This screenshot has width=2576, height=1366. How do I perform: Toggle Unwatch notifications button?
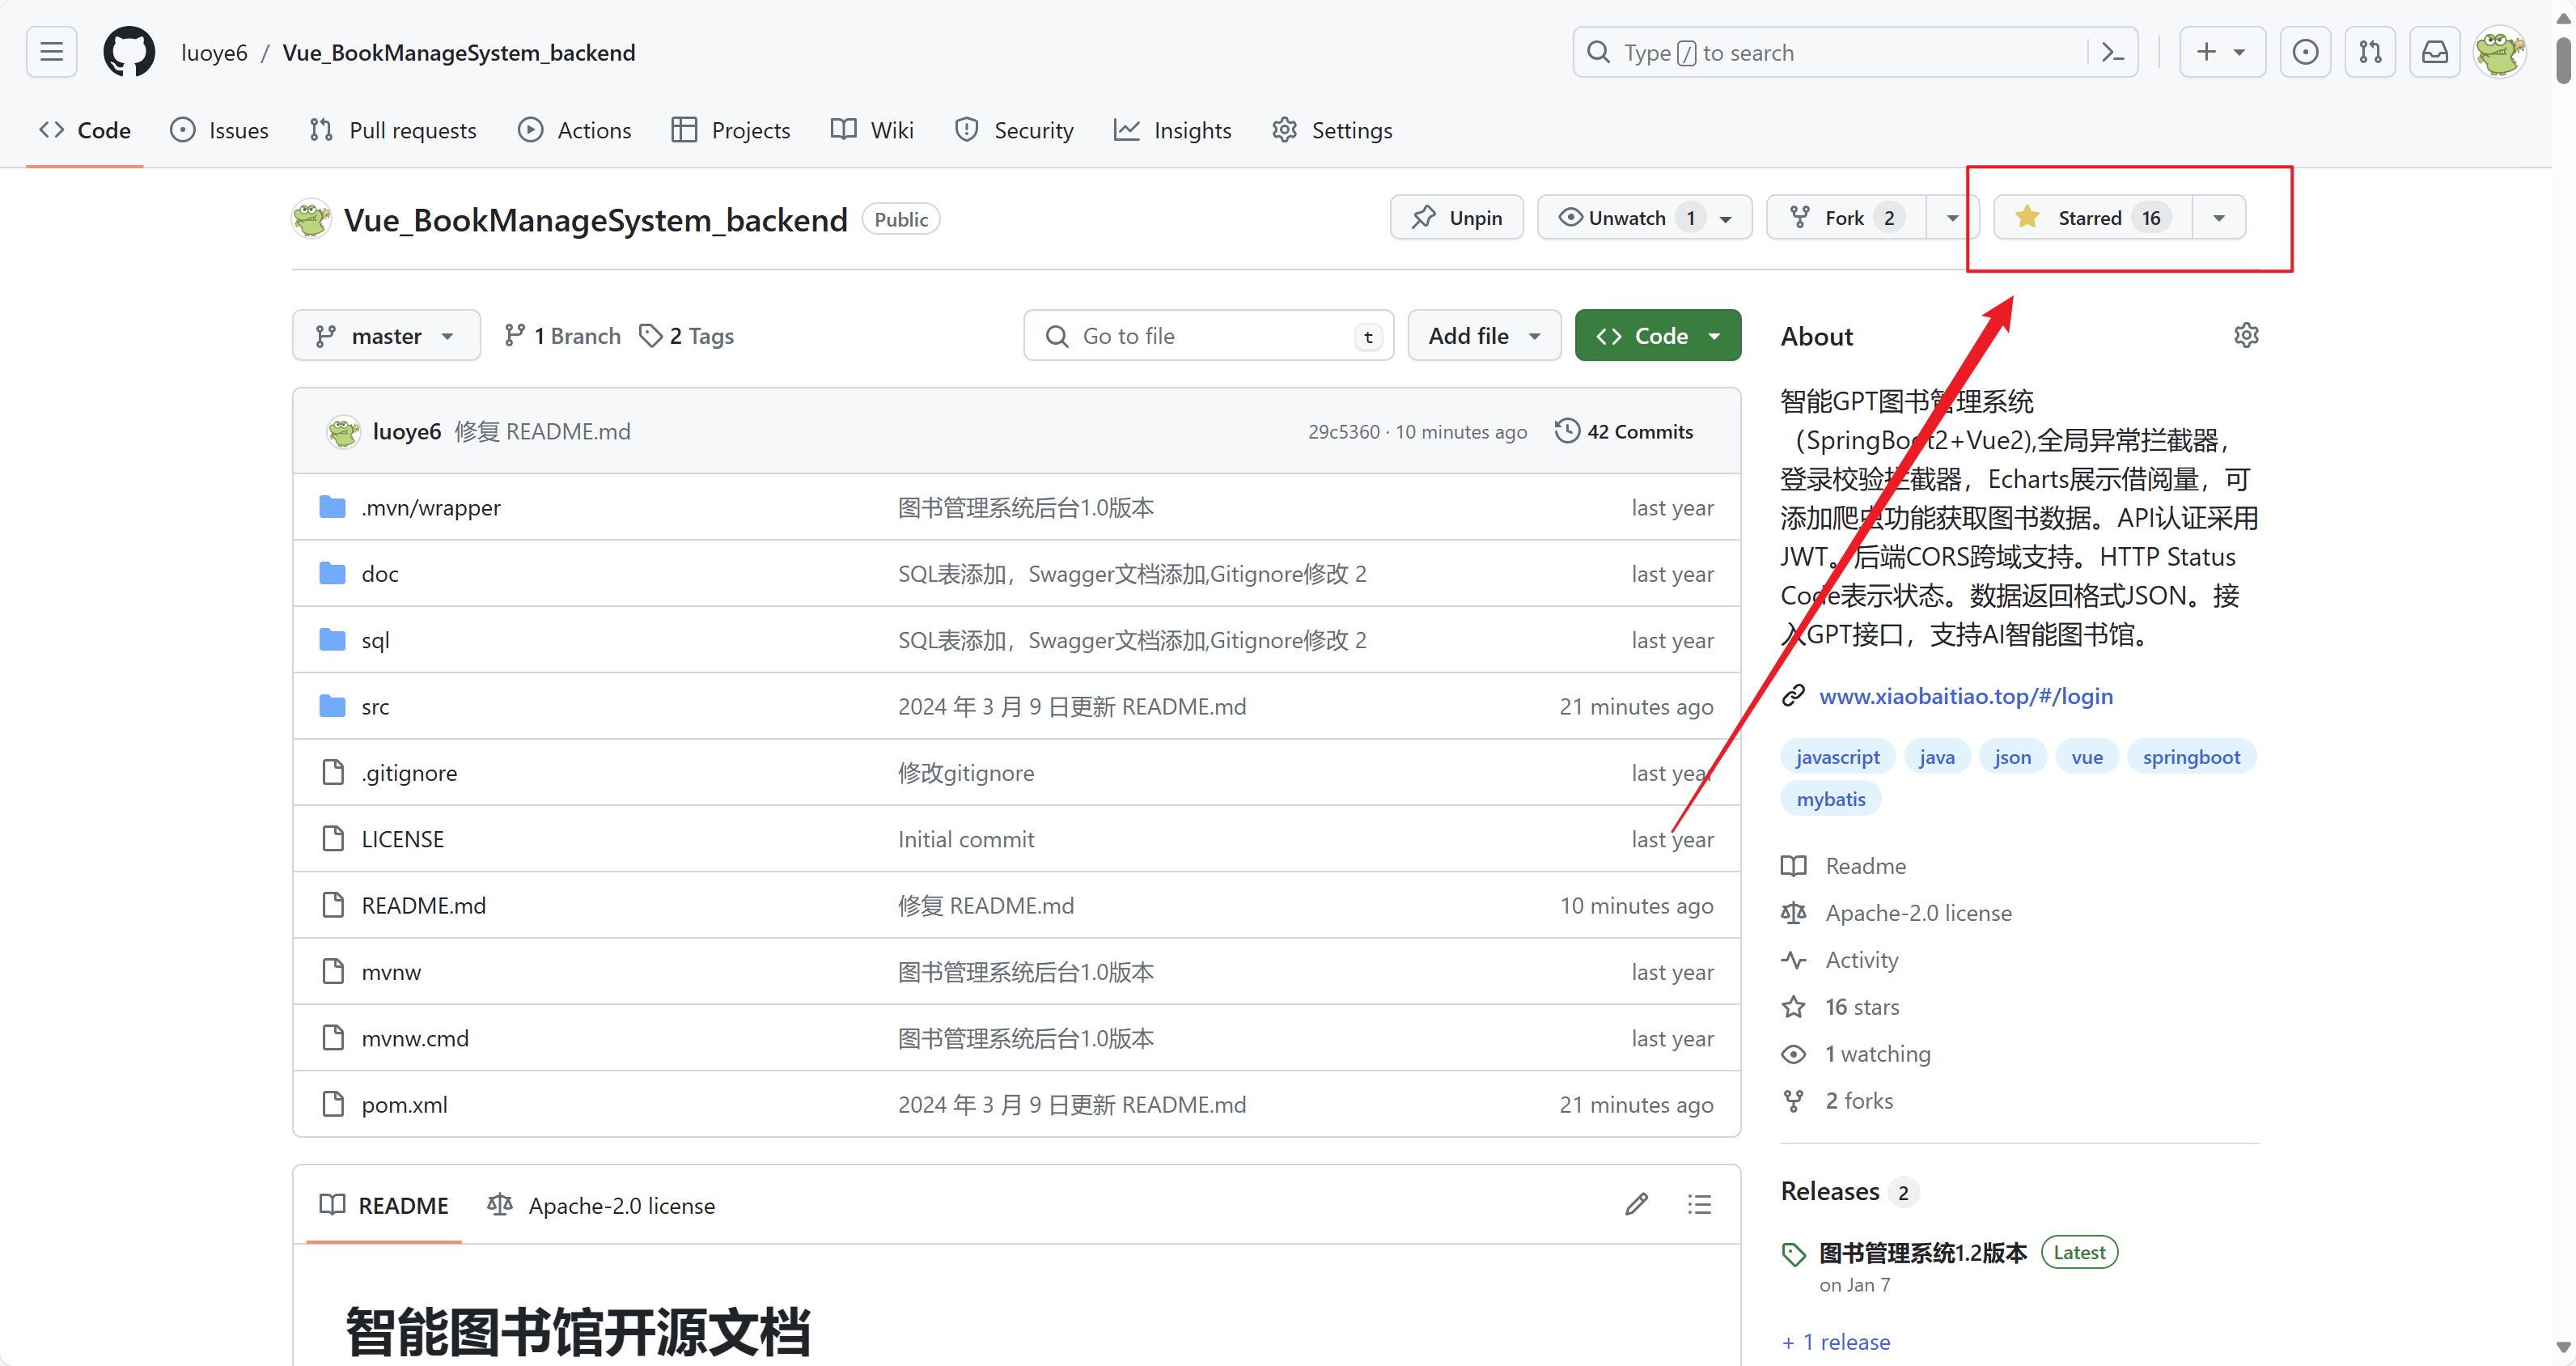tap(1626, 218)
